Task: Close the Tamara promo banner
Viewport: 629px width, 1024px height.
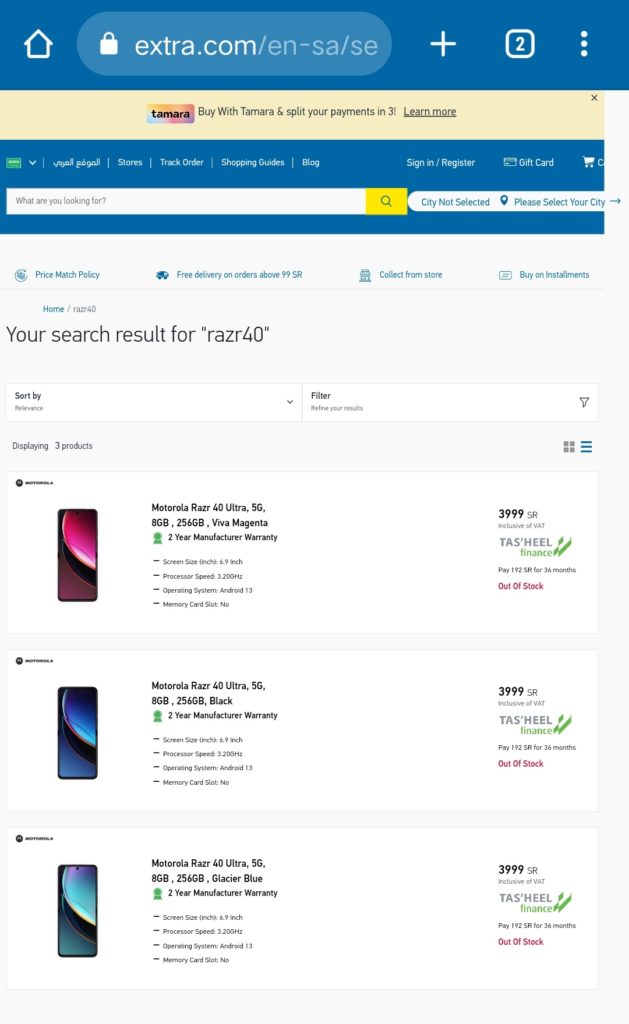Action: (x=594, y=98)
